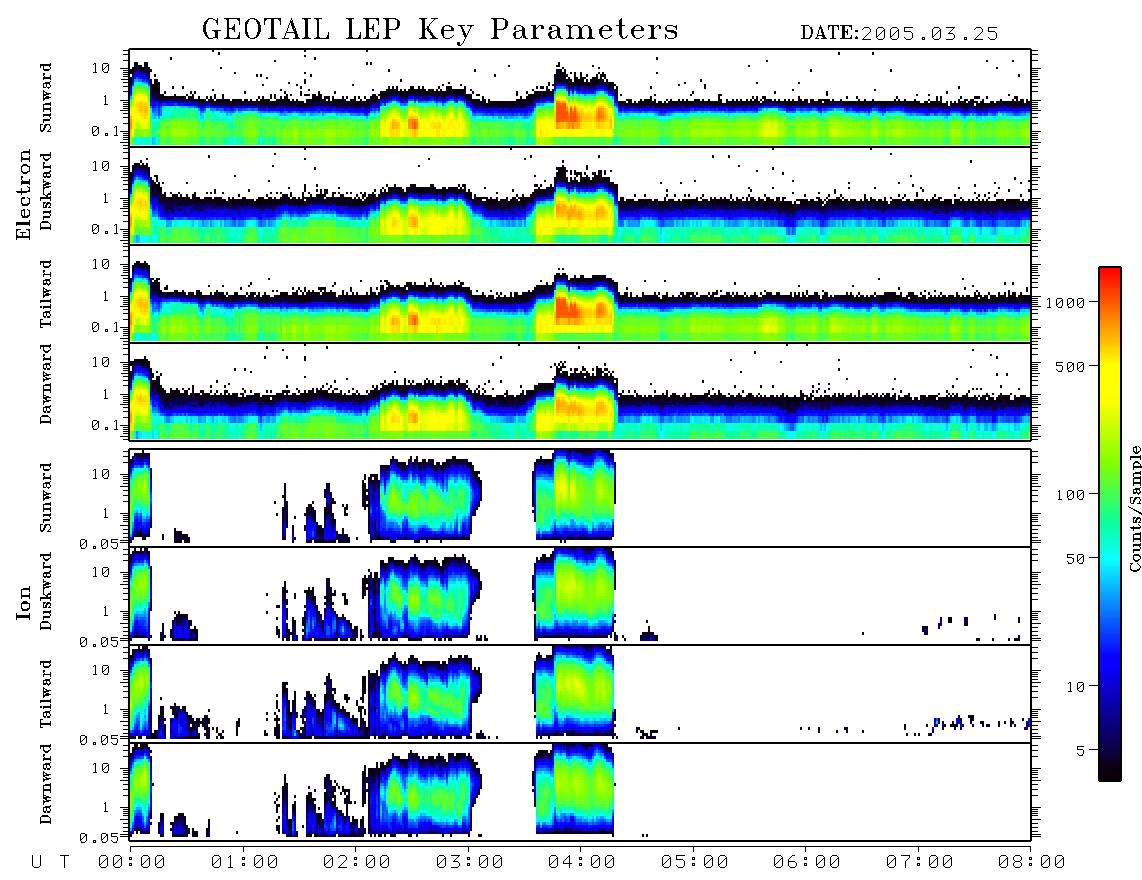The image size is (1142, 880).
Task: Click the GEOTAIL LEP Key Parameters title
Action: pos(440,30)
